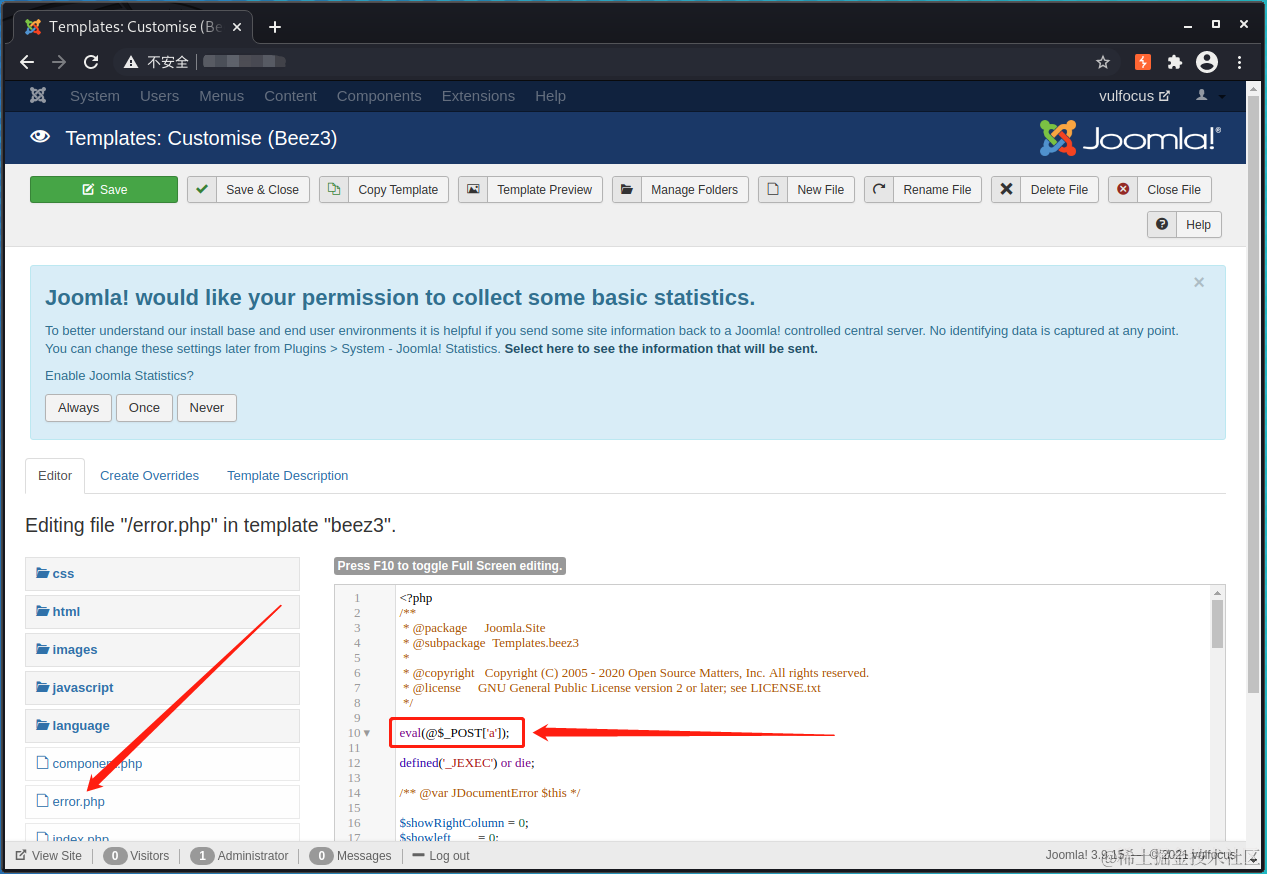
Task: Choose Once for Joomla statistics
Action: pyautogui.click(x=144, y=408)
